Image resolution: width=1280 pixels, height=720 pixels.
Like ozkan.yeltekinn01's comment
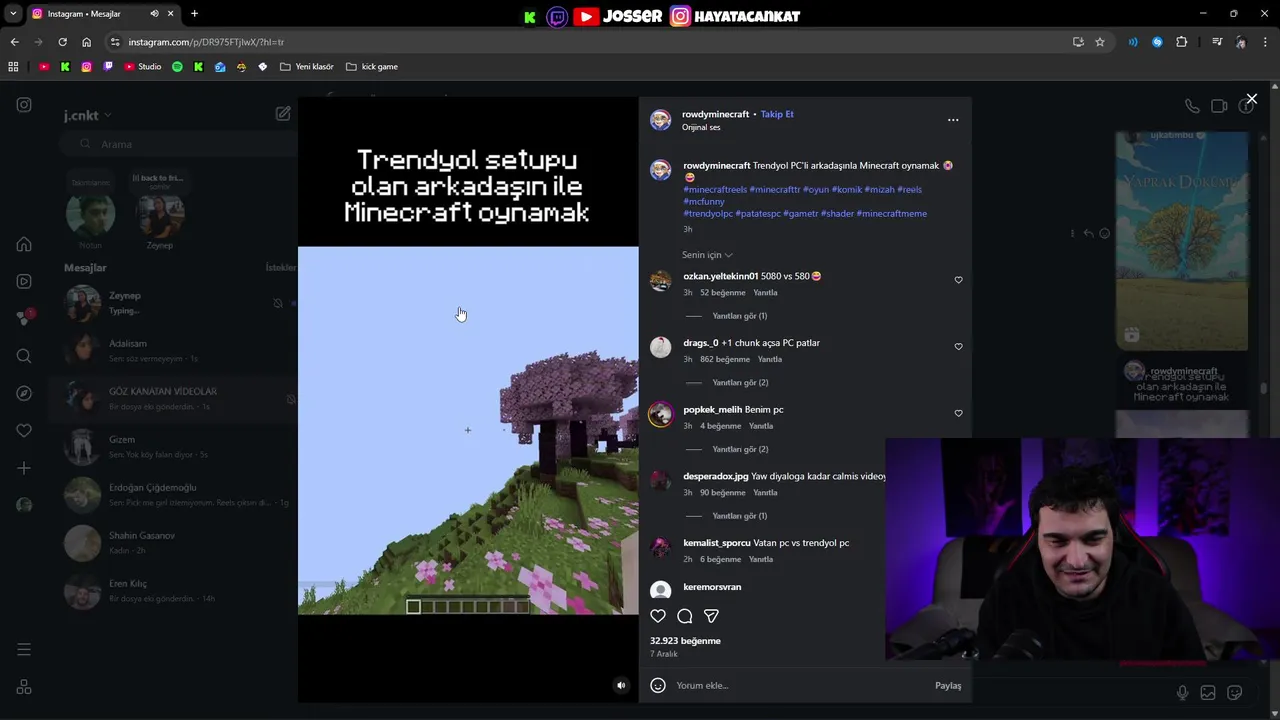click(958, 280)
